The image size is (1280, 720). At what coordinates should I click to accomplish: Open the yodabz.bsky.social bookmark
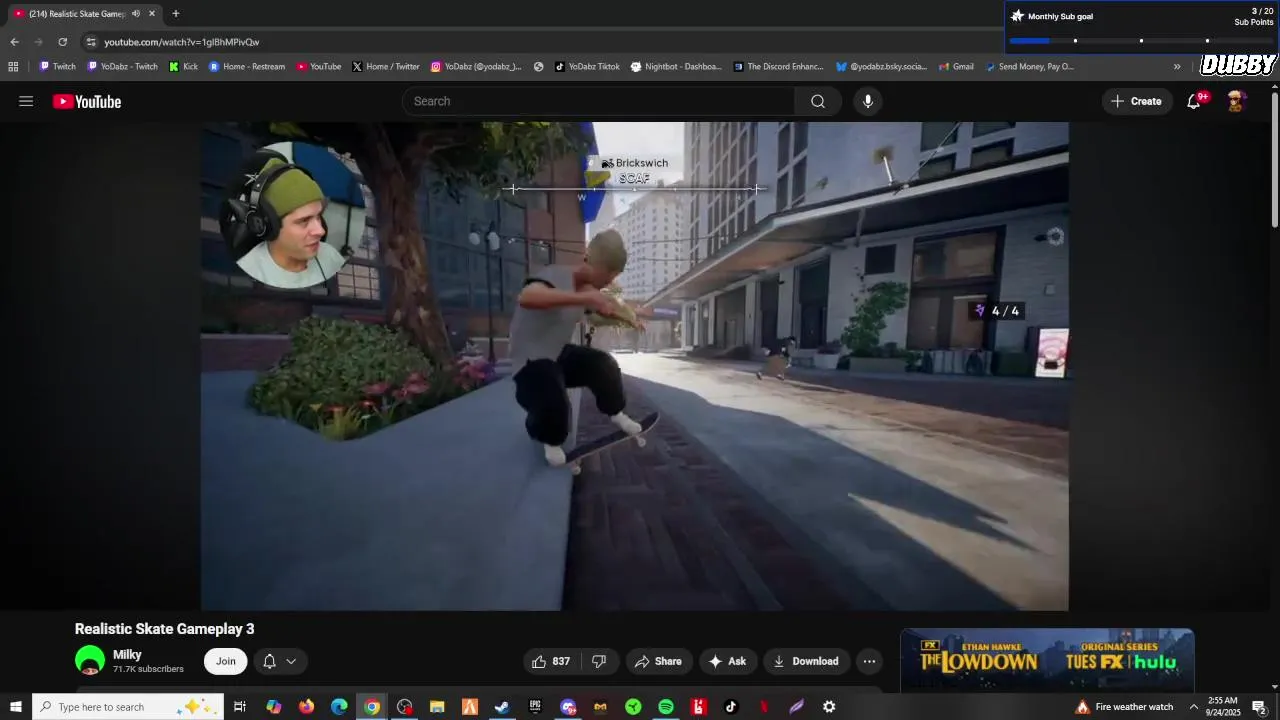click(x=882, y=67)
